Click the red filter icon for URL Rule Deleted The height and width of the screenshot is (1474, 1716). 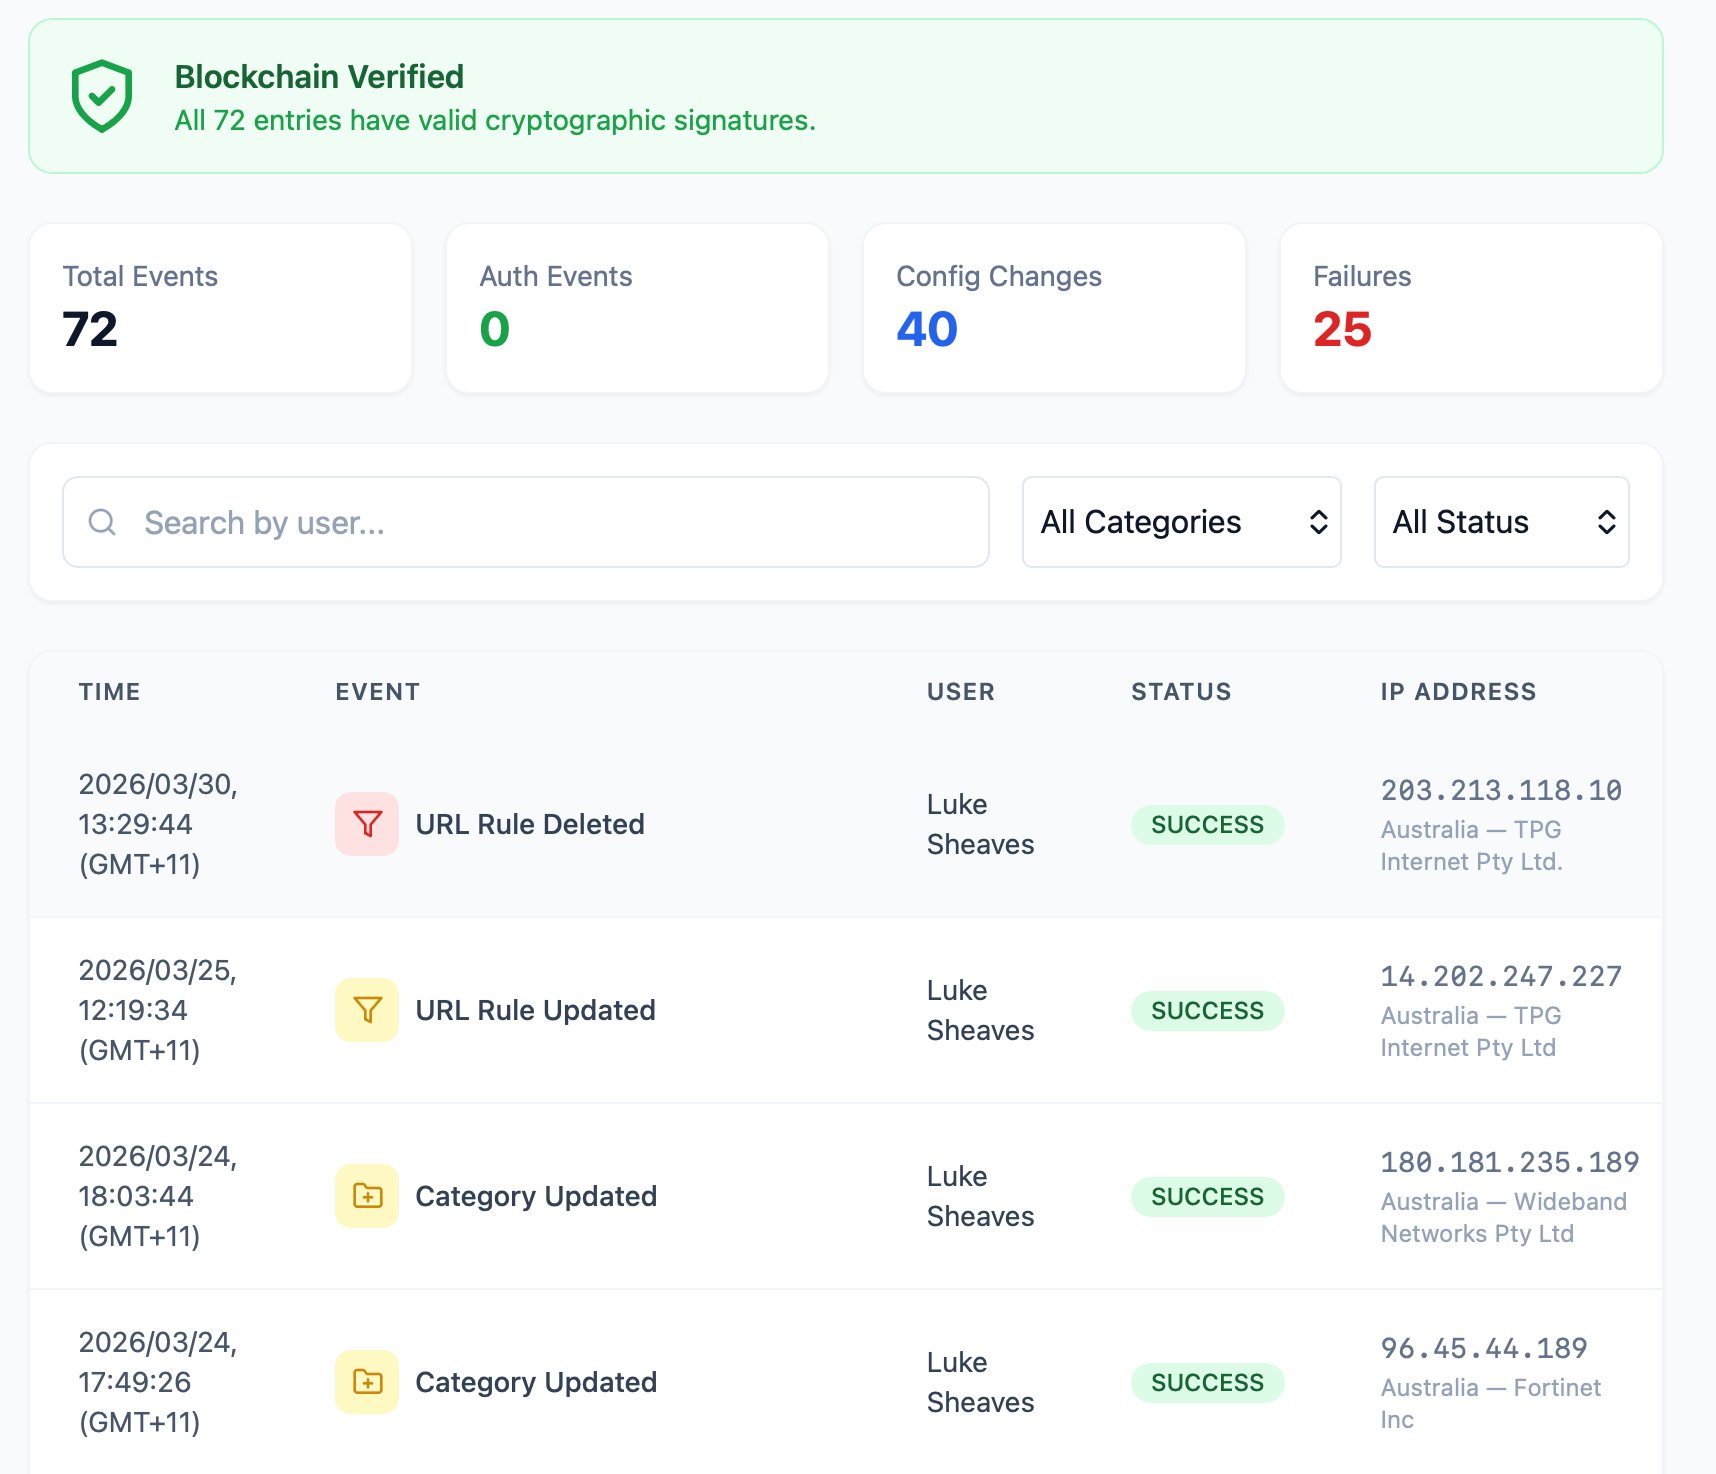coord(367,824)
